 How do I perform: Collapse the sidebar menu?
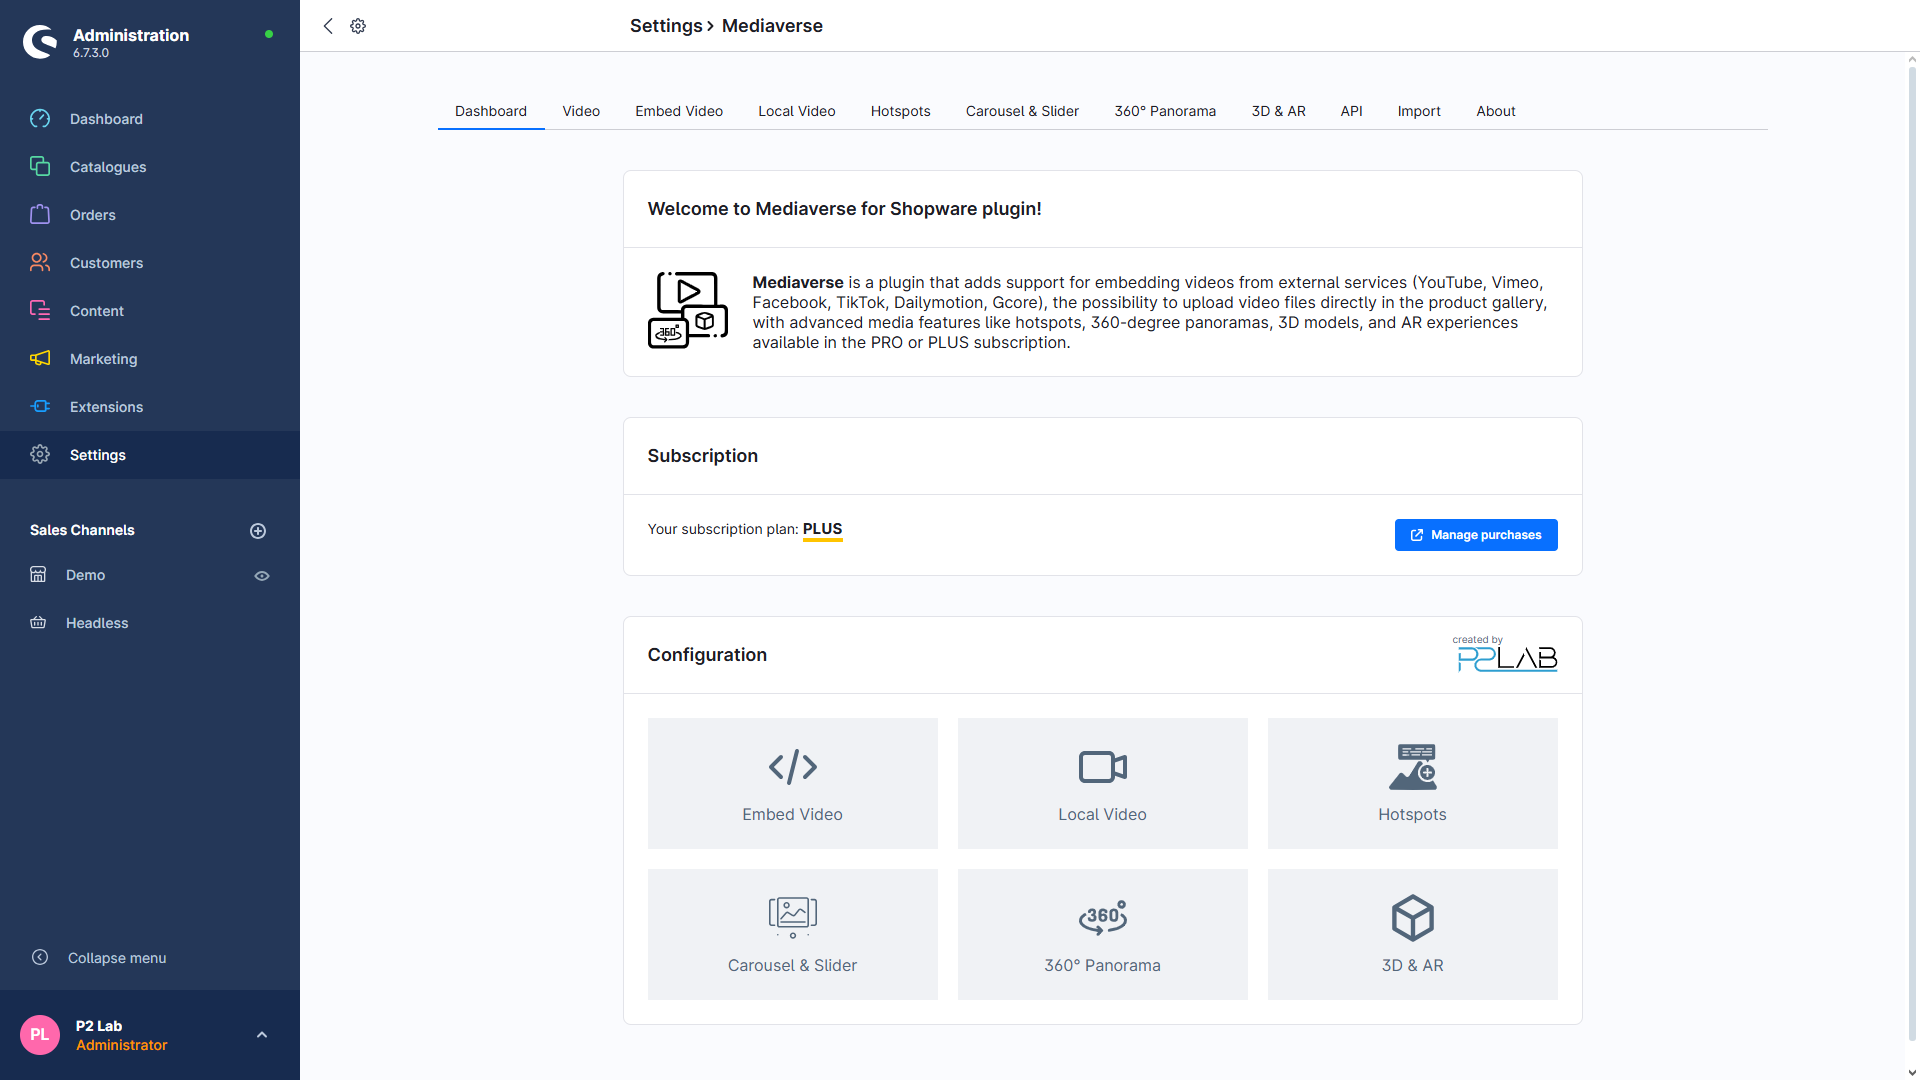click(x=150, y=958)
